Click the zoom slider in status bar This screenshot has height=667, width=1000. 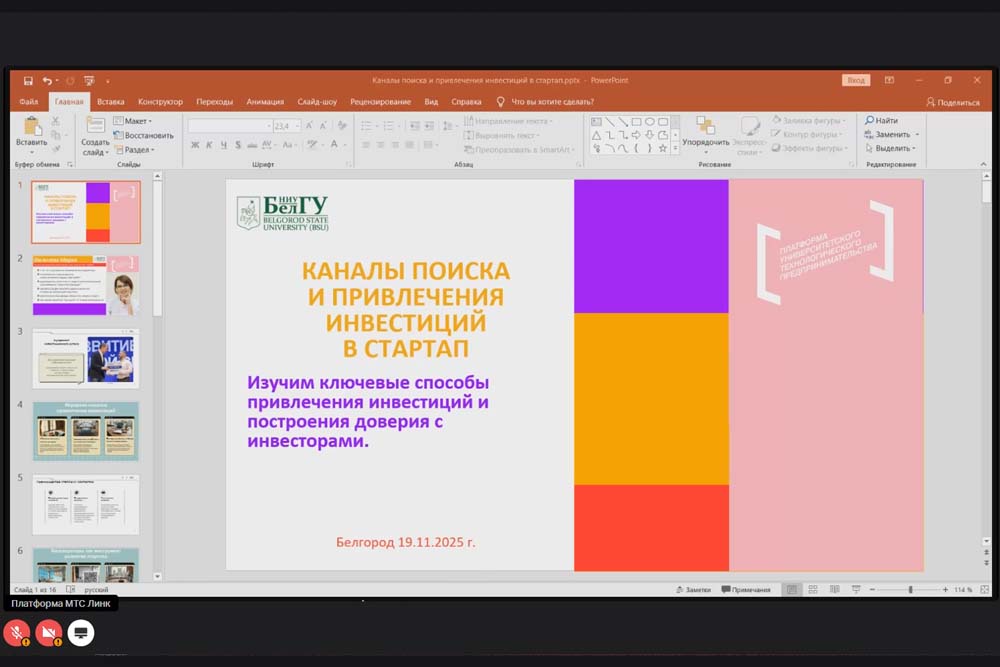(x=910, y=590)
